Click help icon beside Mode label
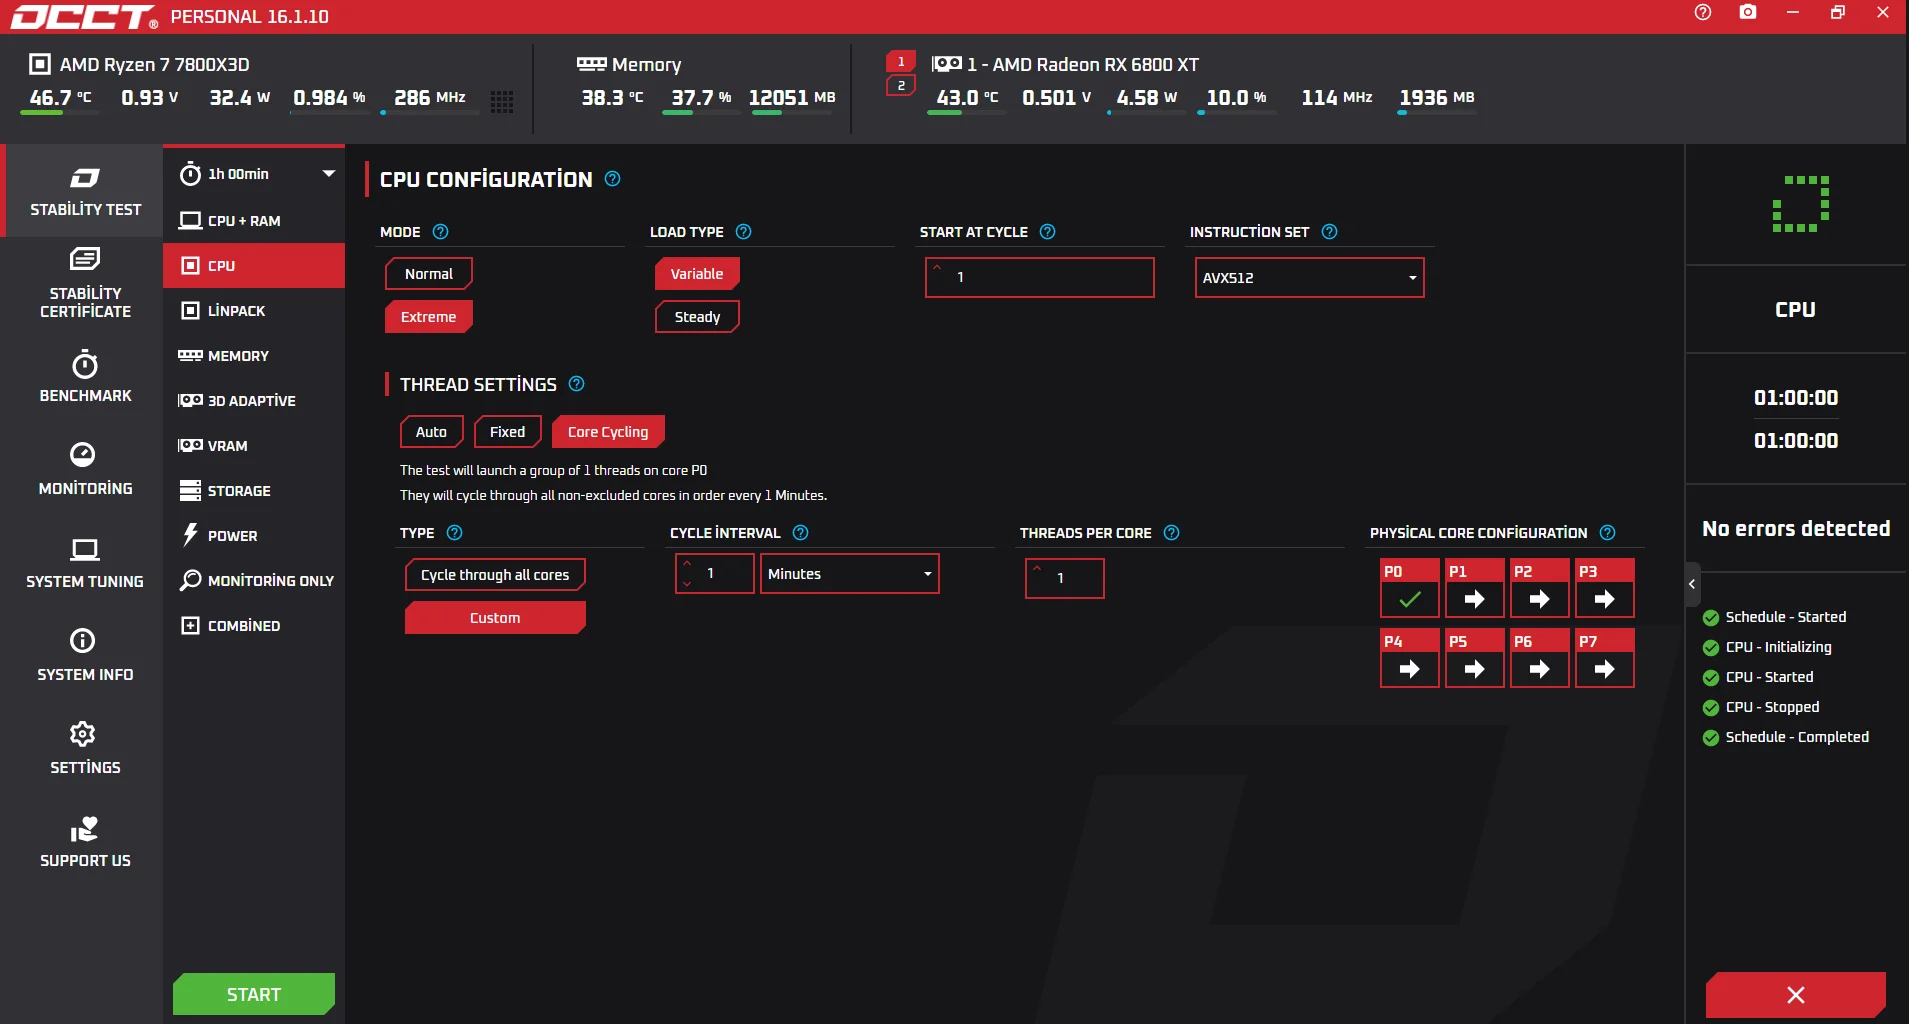The image size is (1909, 1024). [440, 232]
